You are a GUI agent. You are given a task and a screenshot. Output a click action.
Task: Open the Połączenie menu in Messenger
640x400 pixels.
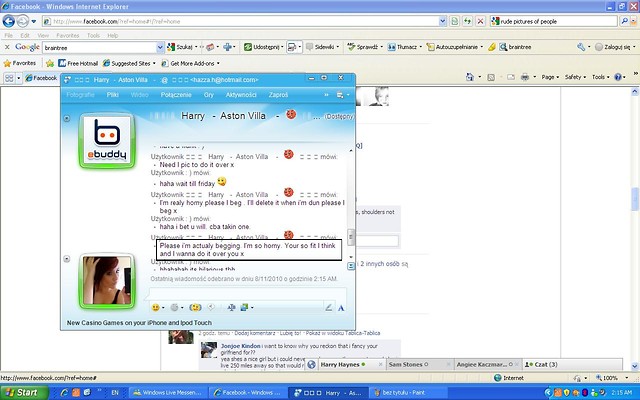[176, 95]
